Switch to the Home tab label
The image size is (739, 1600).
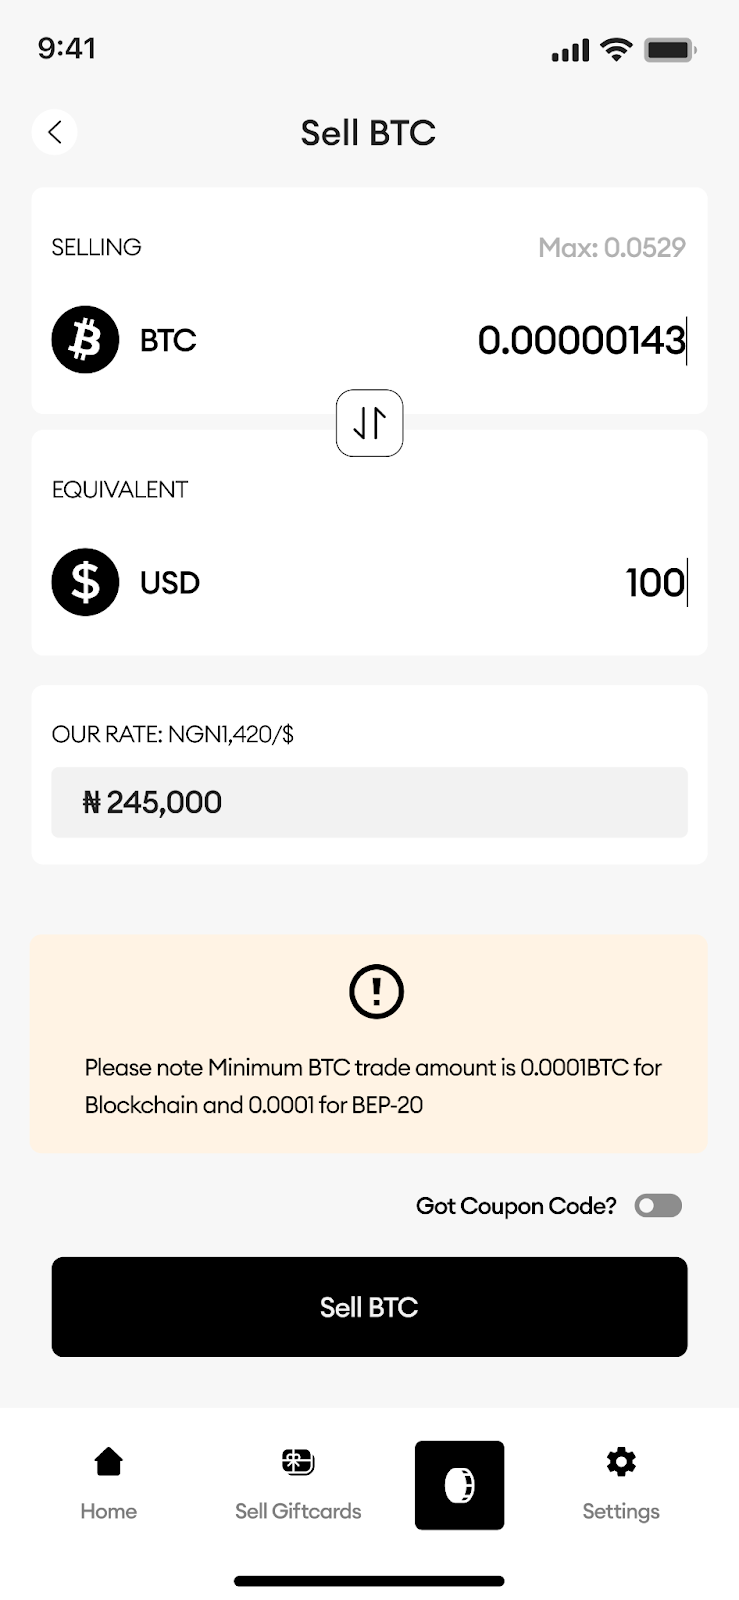[x=108, y=1511]
